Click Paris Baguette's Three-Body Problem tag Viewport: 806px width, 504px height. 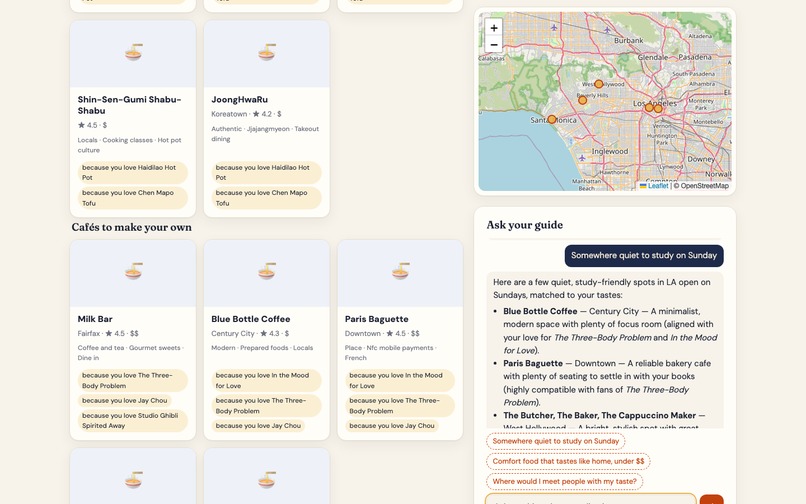(x=400, y=406)
